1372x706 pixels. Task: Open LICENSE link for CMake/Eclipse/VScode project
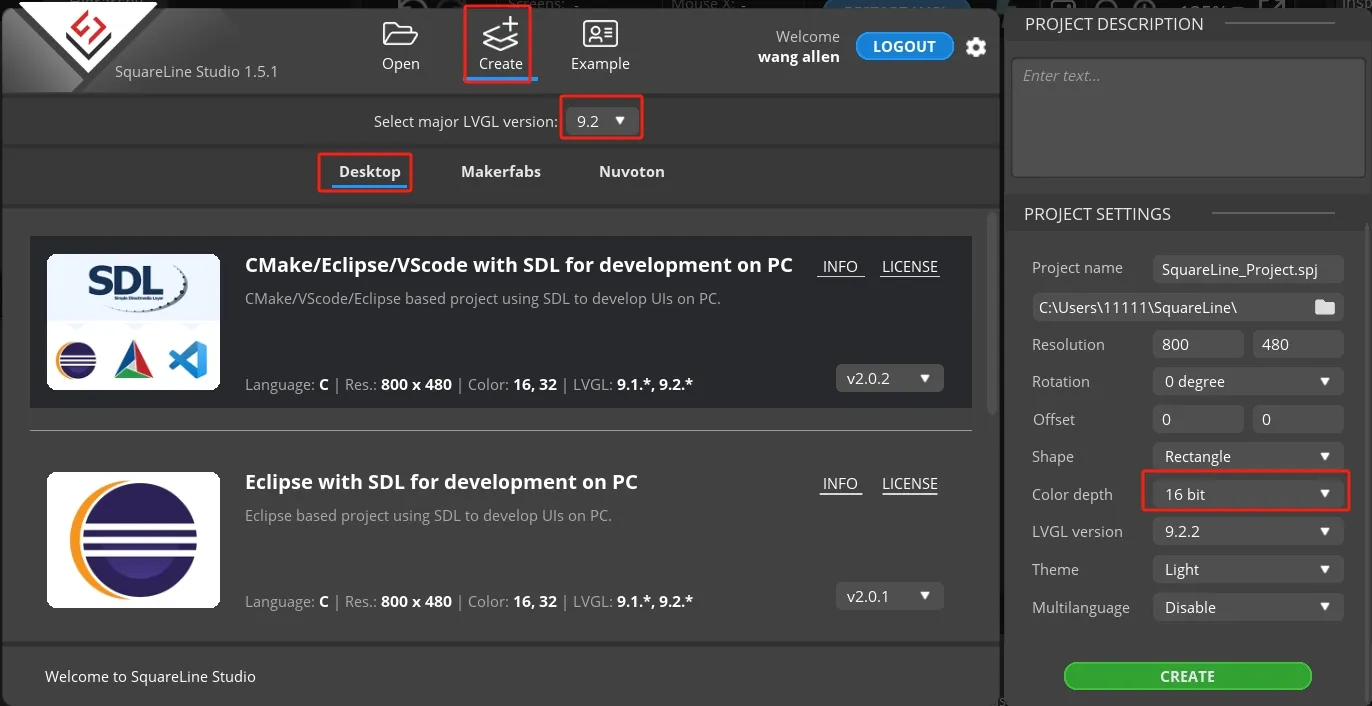[x=910, y=267]
